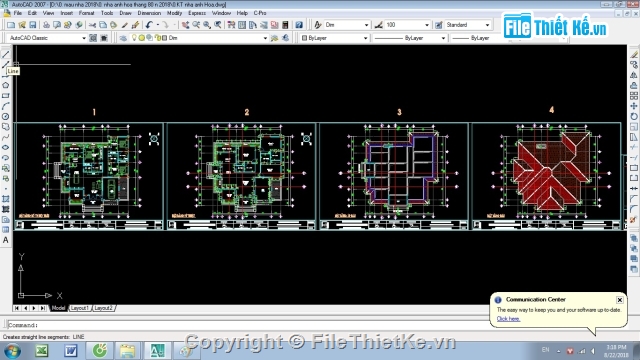
Task: Toggle lock icon of Dim layer
Action: tap(158, 38)
